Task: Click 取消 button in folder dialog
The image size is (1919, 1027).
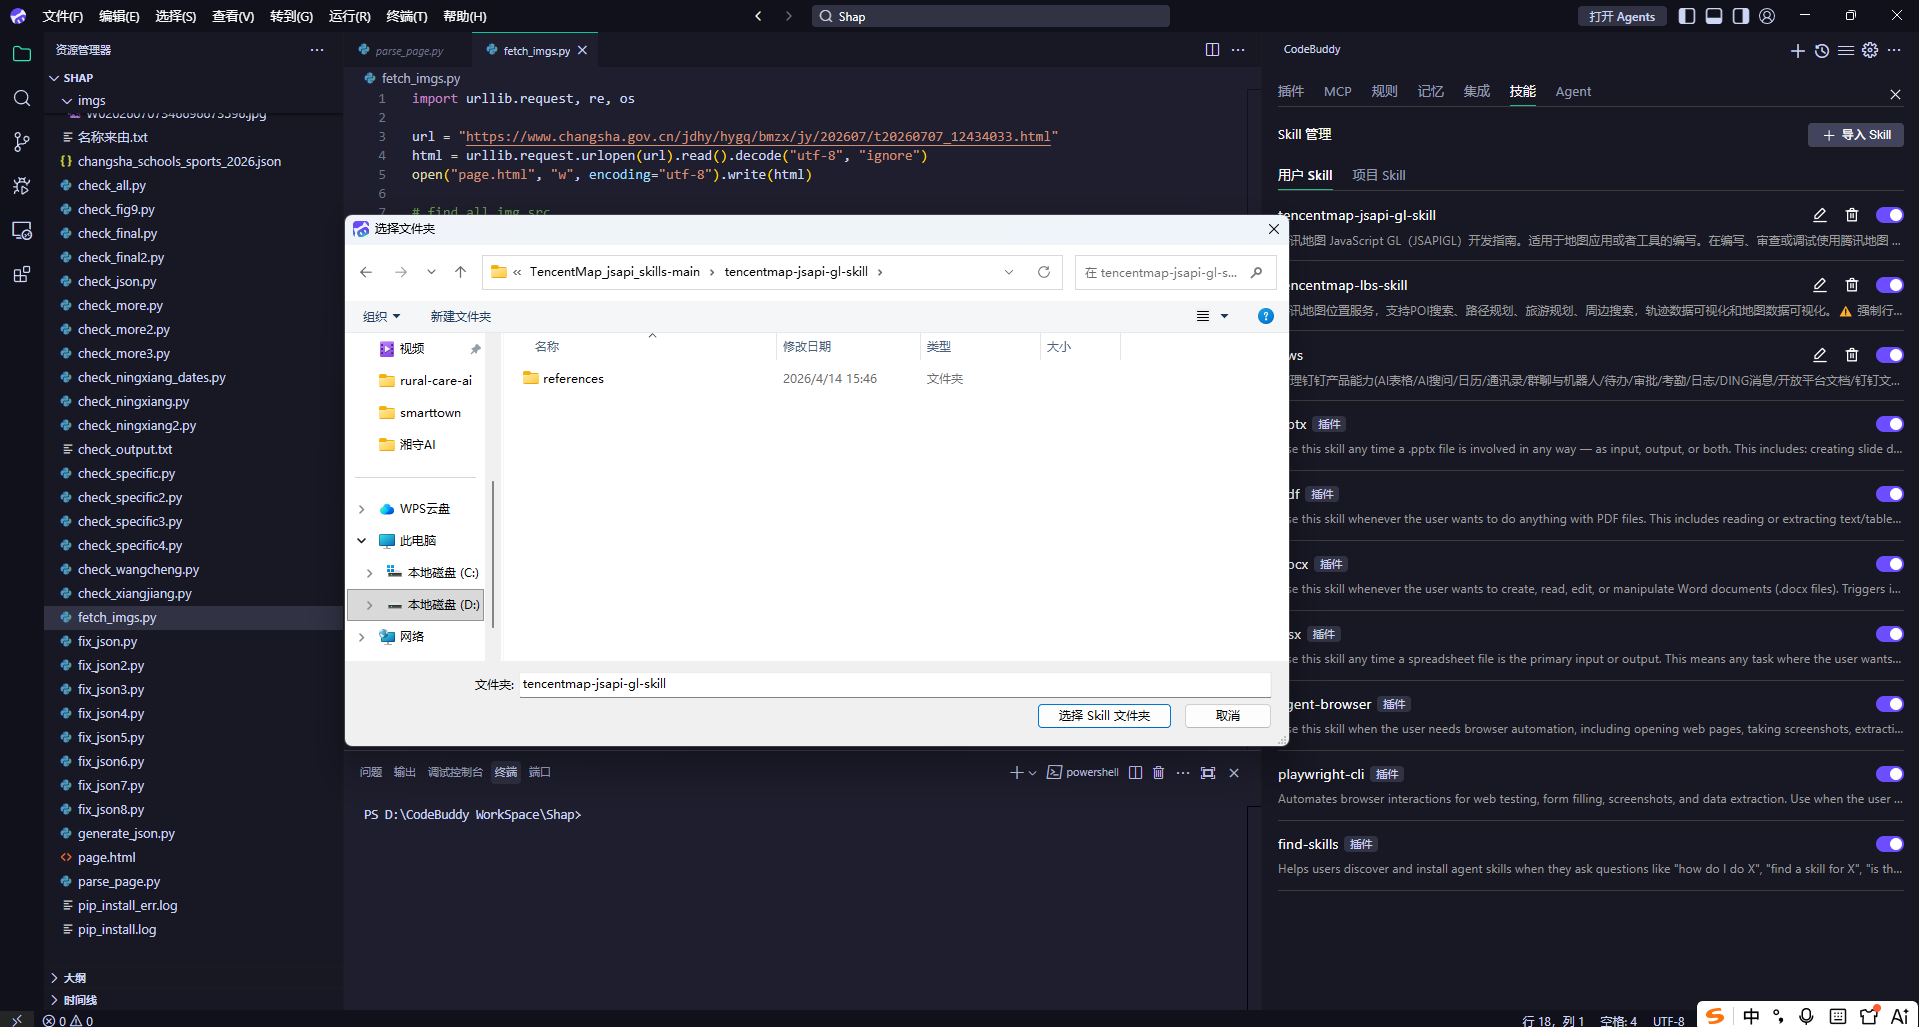Action: (x=1228, y=716)
